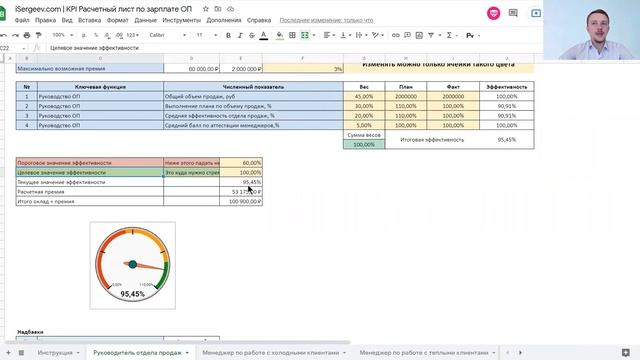Image resolution: width=640 pixels, height=360 pixels.
Task: Open borders picker in toolbar
Action: [x=292, y=36]
